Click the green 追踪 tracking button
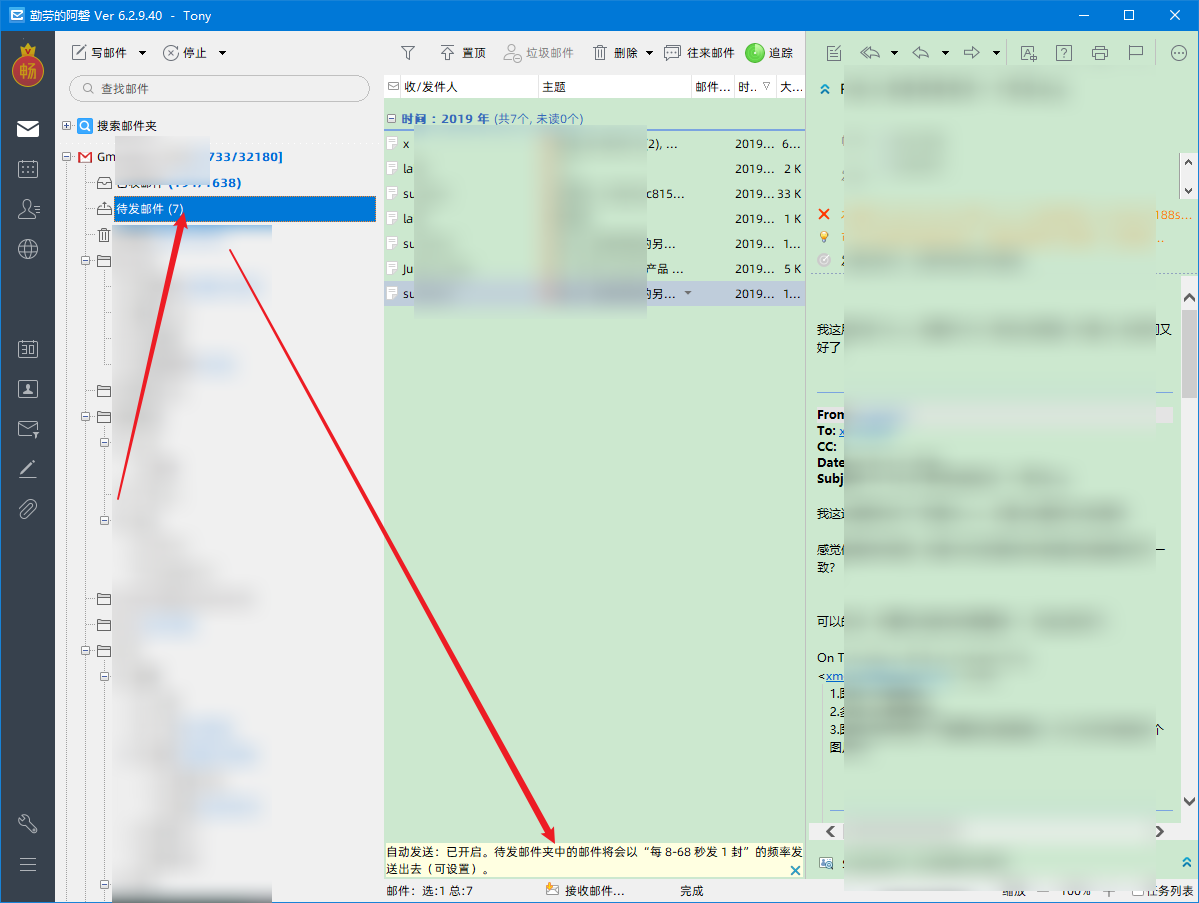Viewport: 1199px width, 903px height. pyautogui.click(x=769, y=53)
